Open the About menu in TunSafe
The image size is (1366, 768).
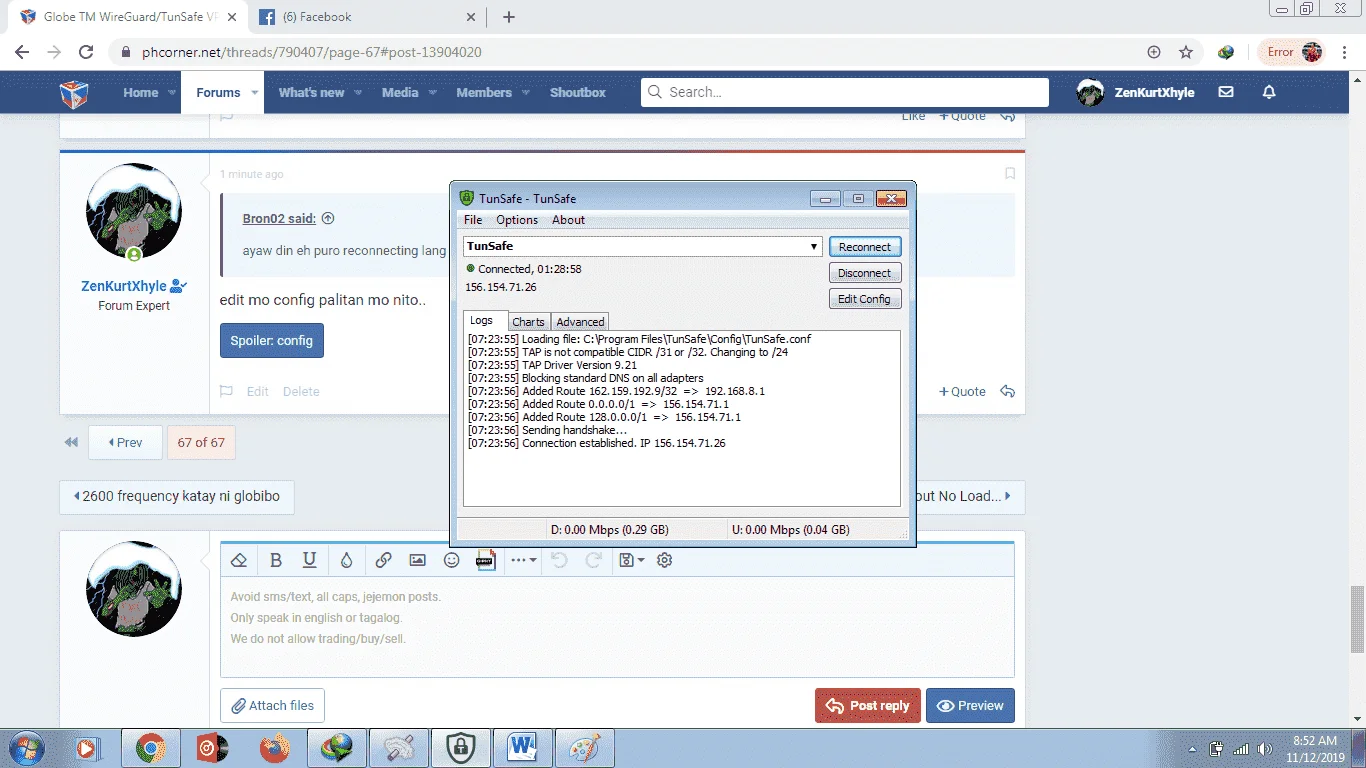(x=568, y=220)
